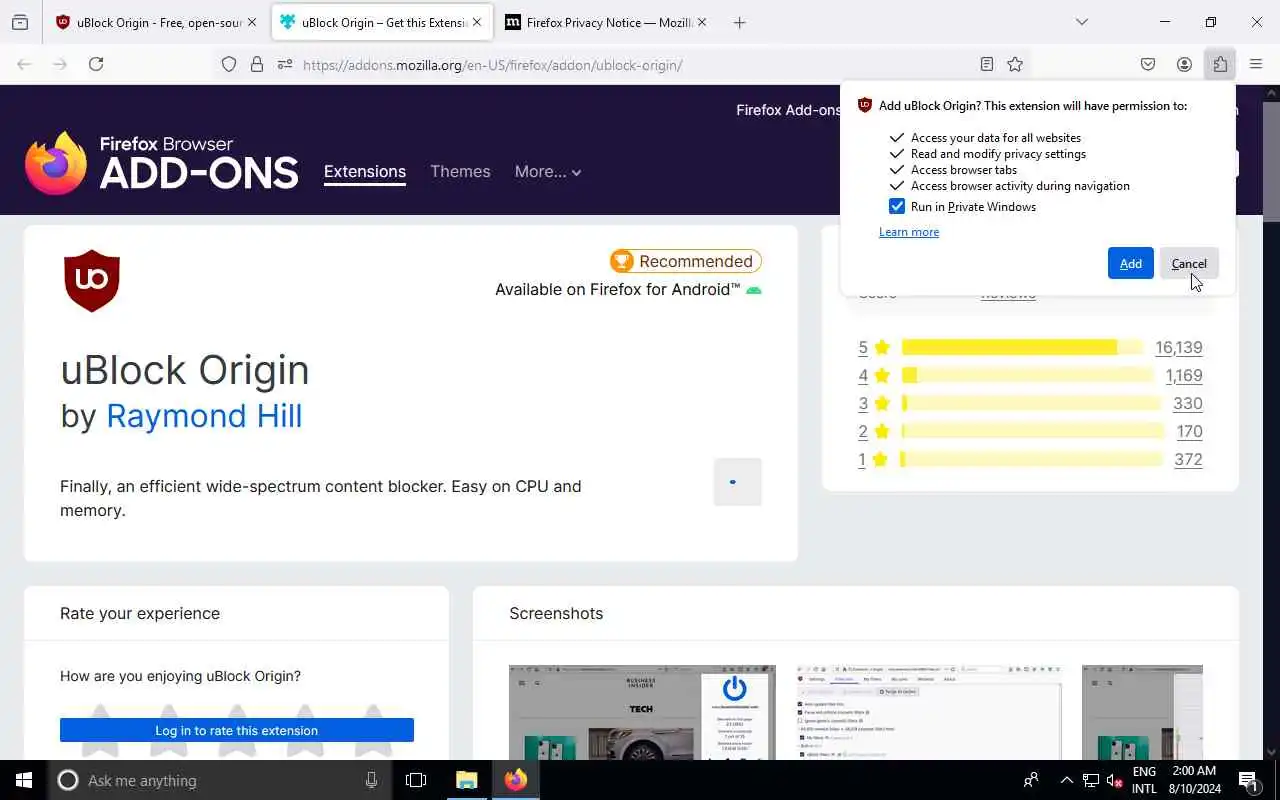Toggle Reader View icon

[987, 64]
